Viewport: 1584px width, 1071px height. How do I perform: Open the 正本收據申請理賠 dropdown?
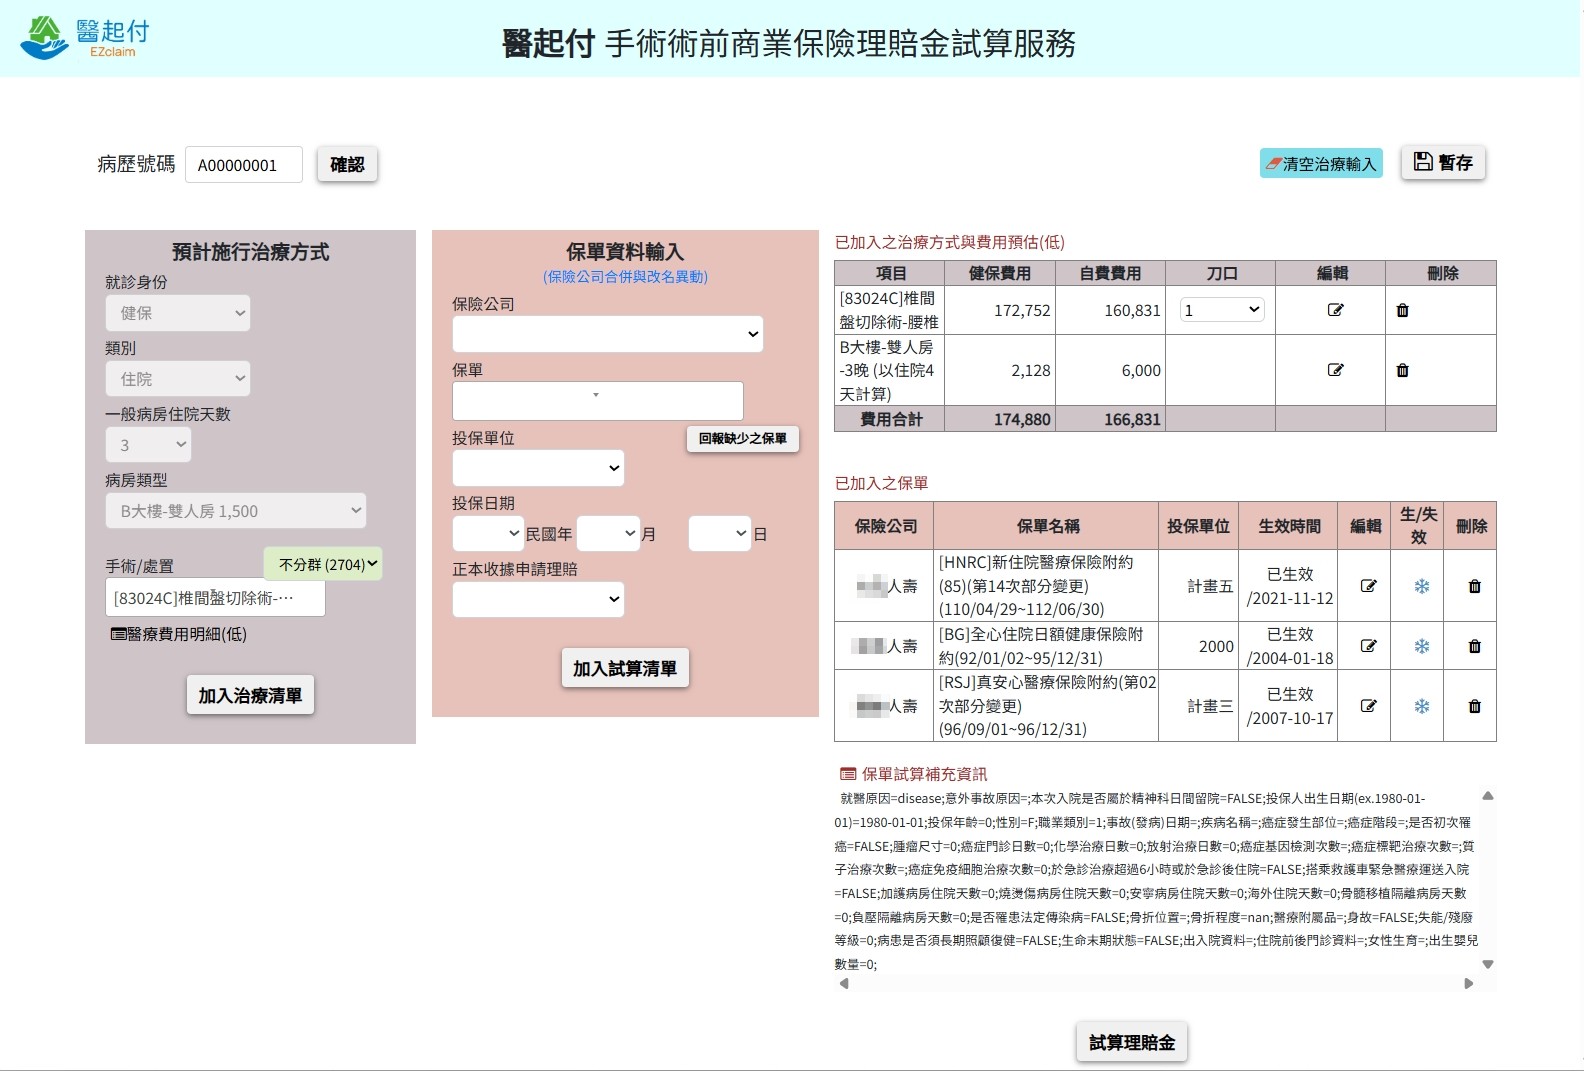pos(538,599)
